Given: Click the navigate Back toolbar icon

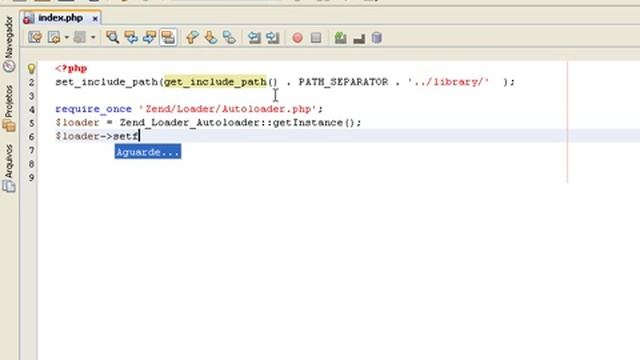Looking at the screenshot, I should [x=54, y=38].
